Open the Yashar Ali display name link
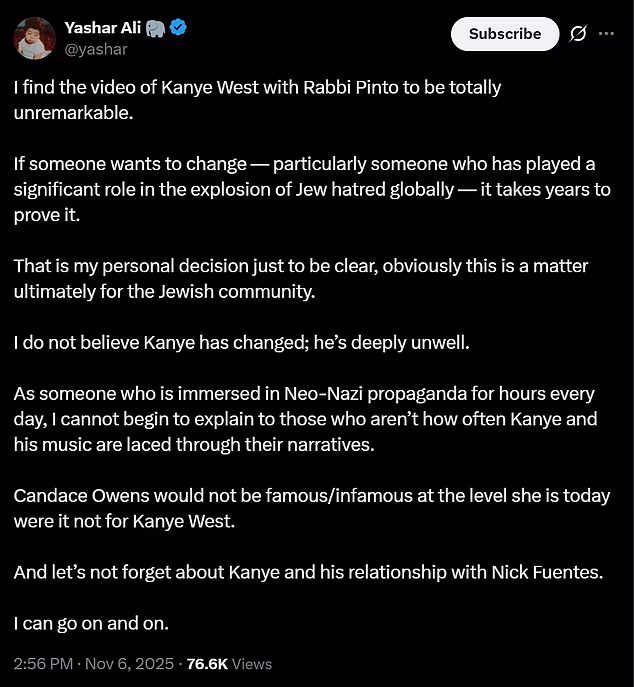The width and height of the screenshot is (634, 687). tap(102, 27)
